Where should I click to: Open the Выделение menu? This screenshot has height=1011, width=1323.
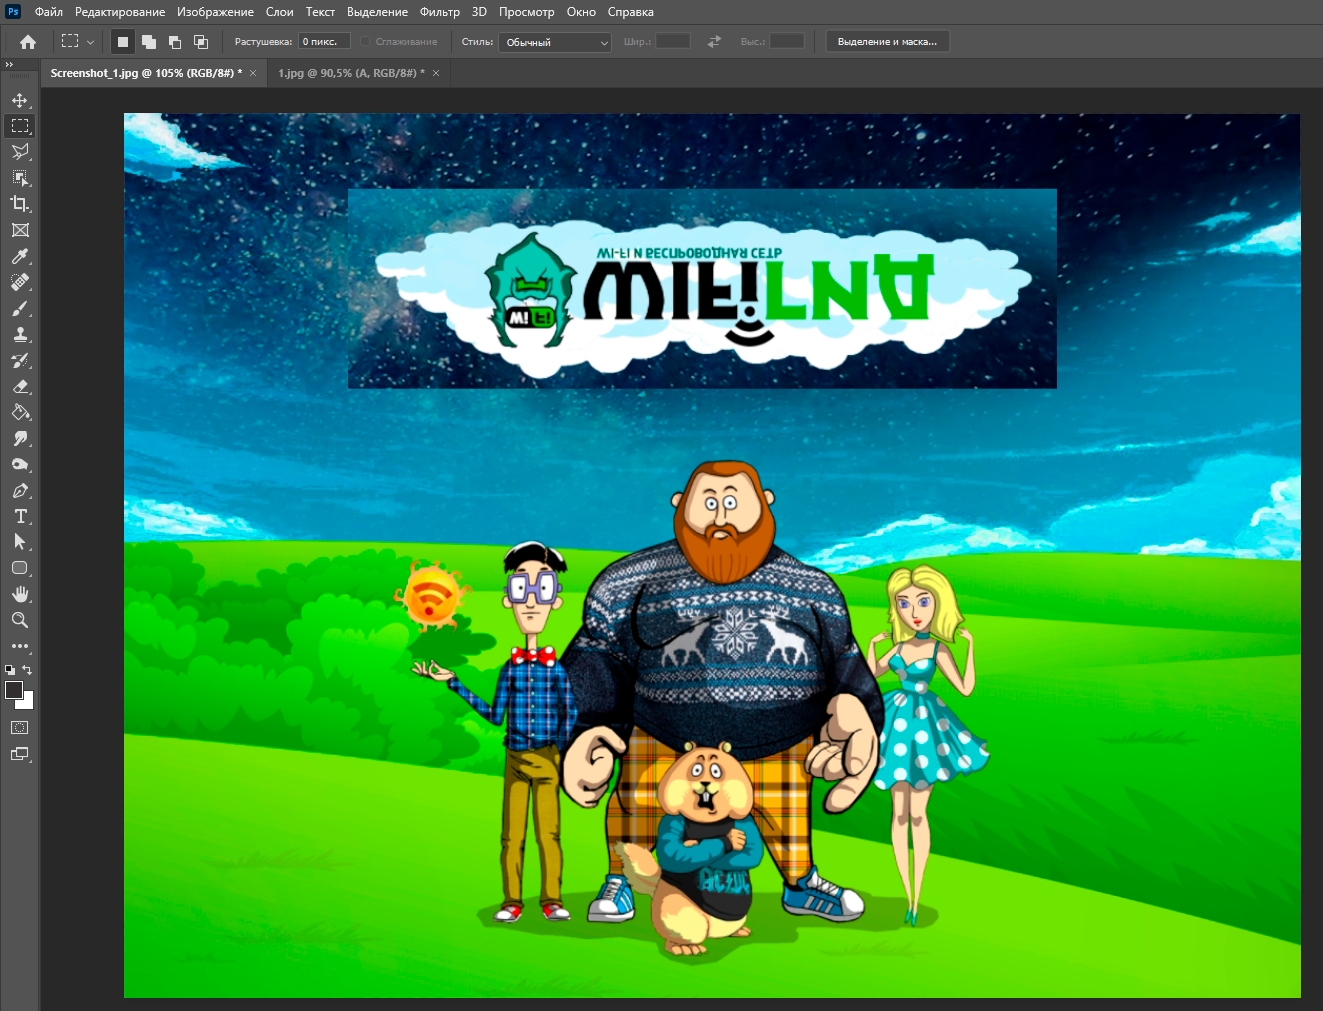point(377,12)
